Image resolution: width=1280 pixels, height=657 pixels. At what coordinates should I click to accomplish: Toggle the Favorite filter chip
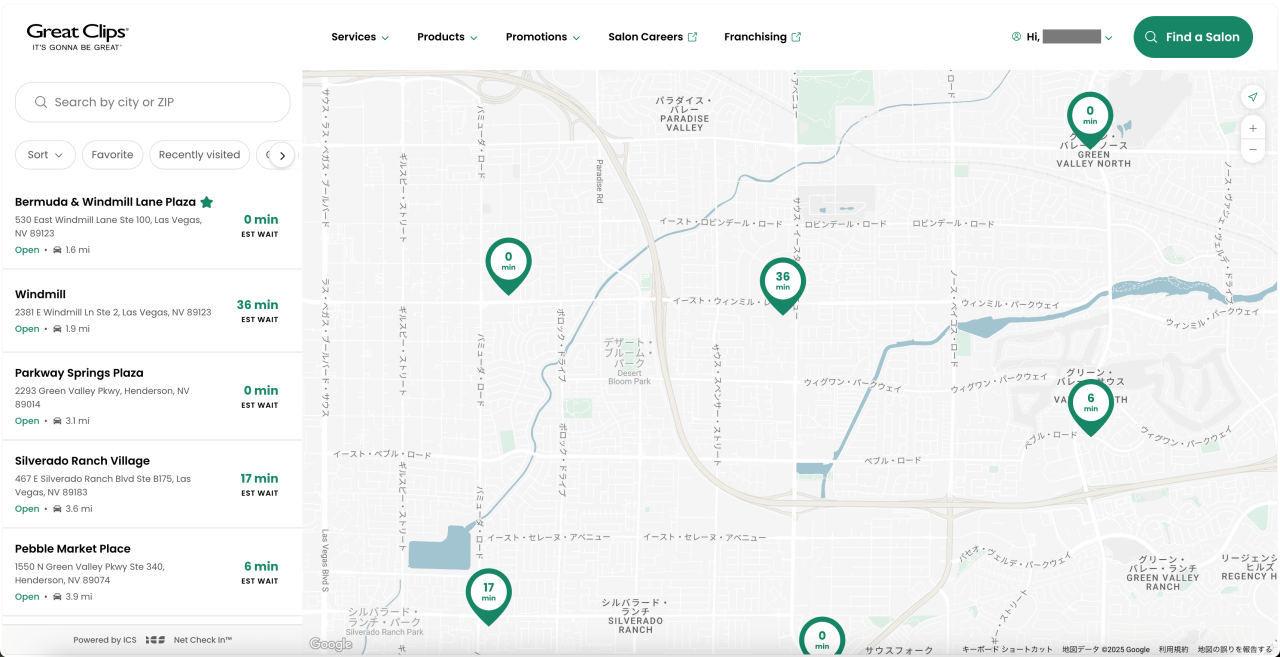pyautogui.click(x=112, y=155)
